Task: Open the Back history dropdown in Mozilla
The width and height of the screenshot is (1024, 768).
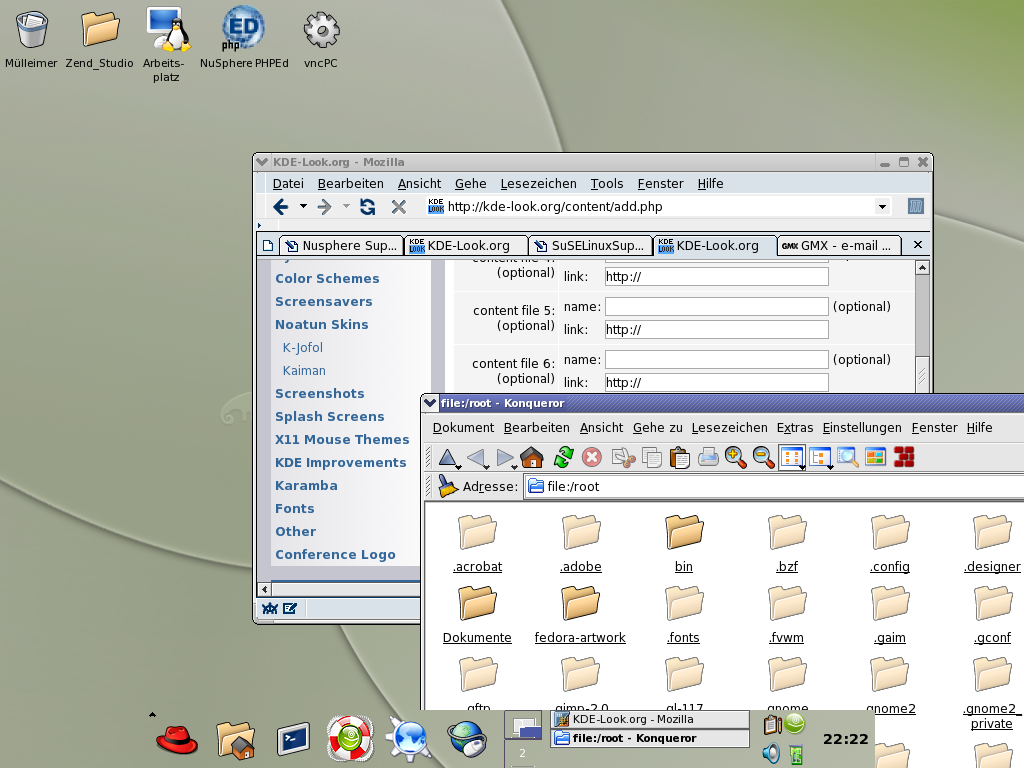Action: pos(303,206)
